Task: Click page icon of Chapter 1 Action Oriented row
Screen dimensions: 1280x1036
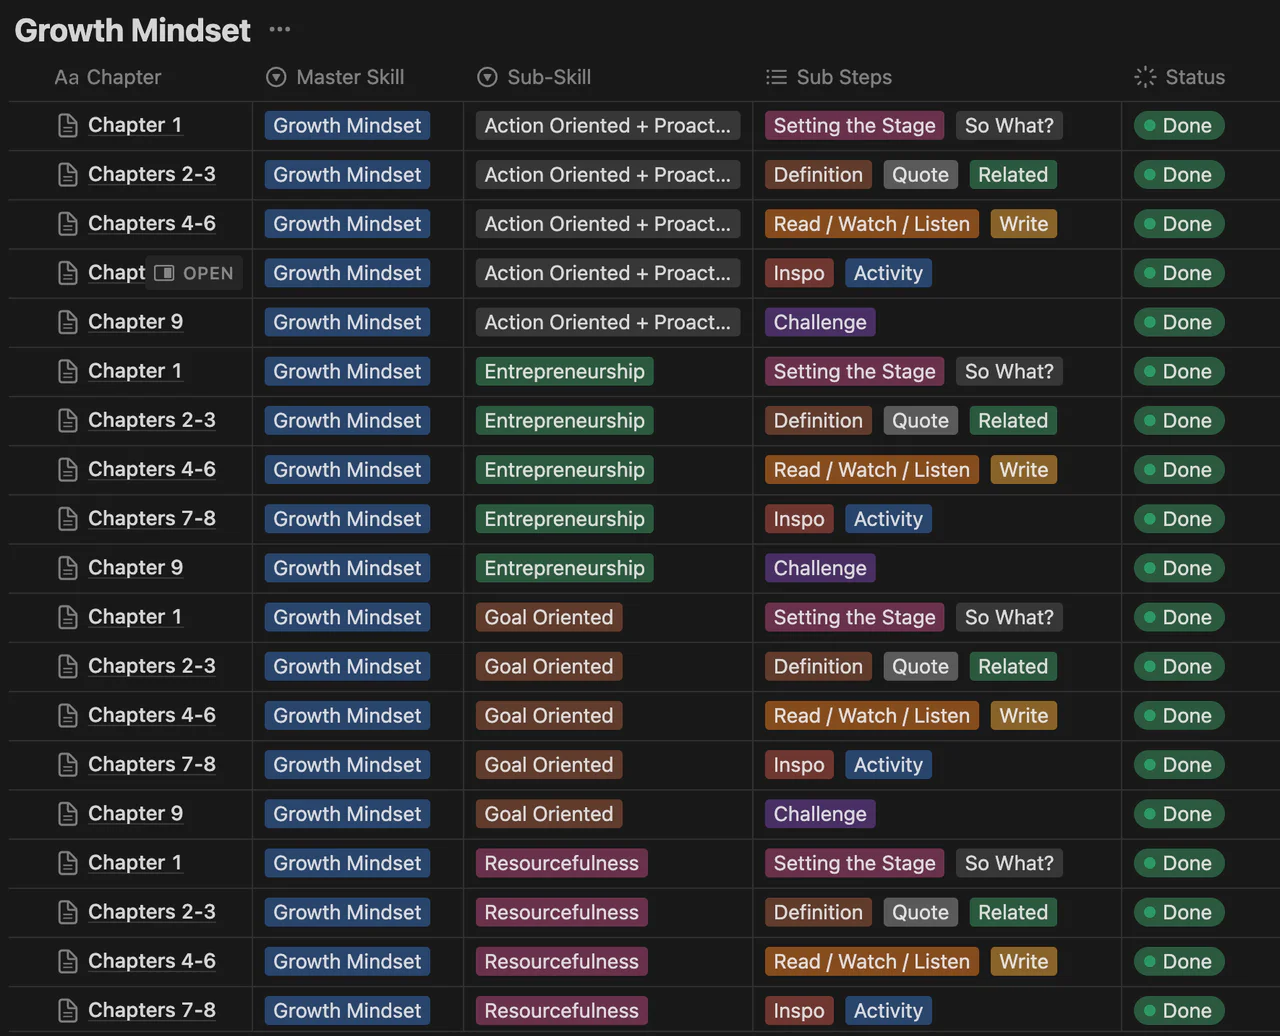Action: [x=67, y=125]
